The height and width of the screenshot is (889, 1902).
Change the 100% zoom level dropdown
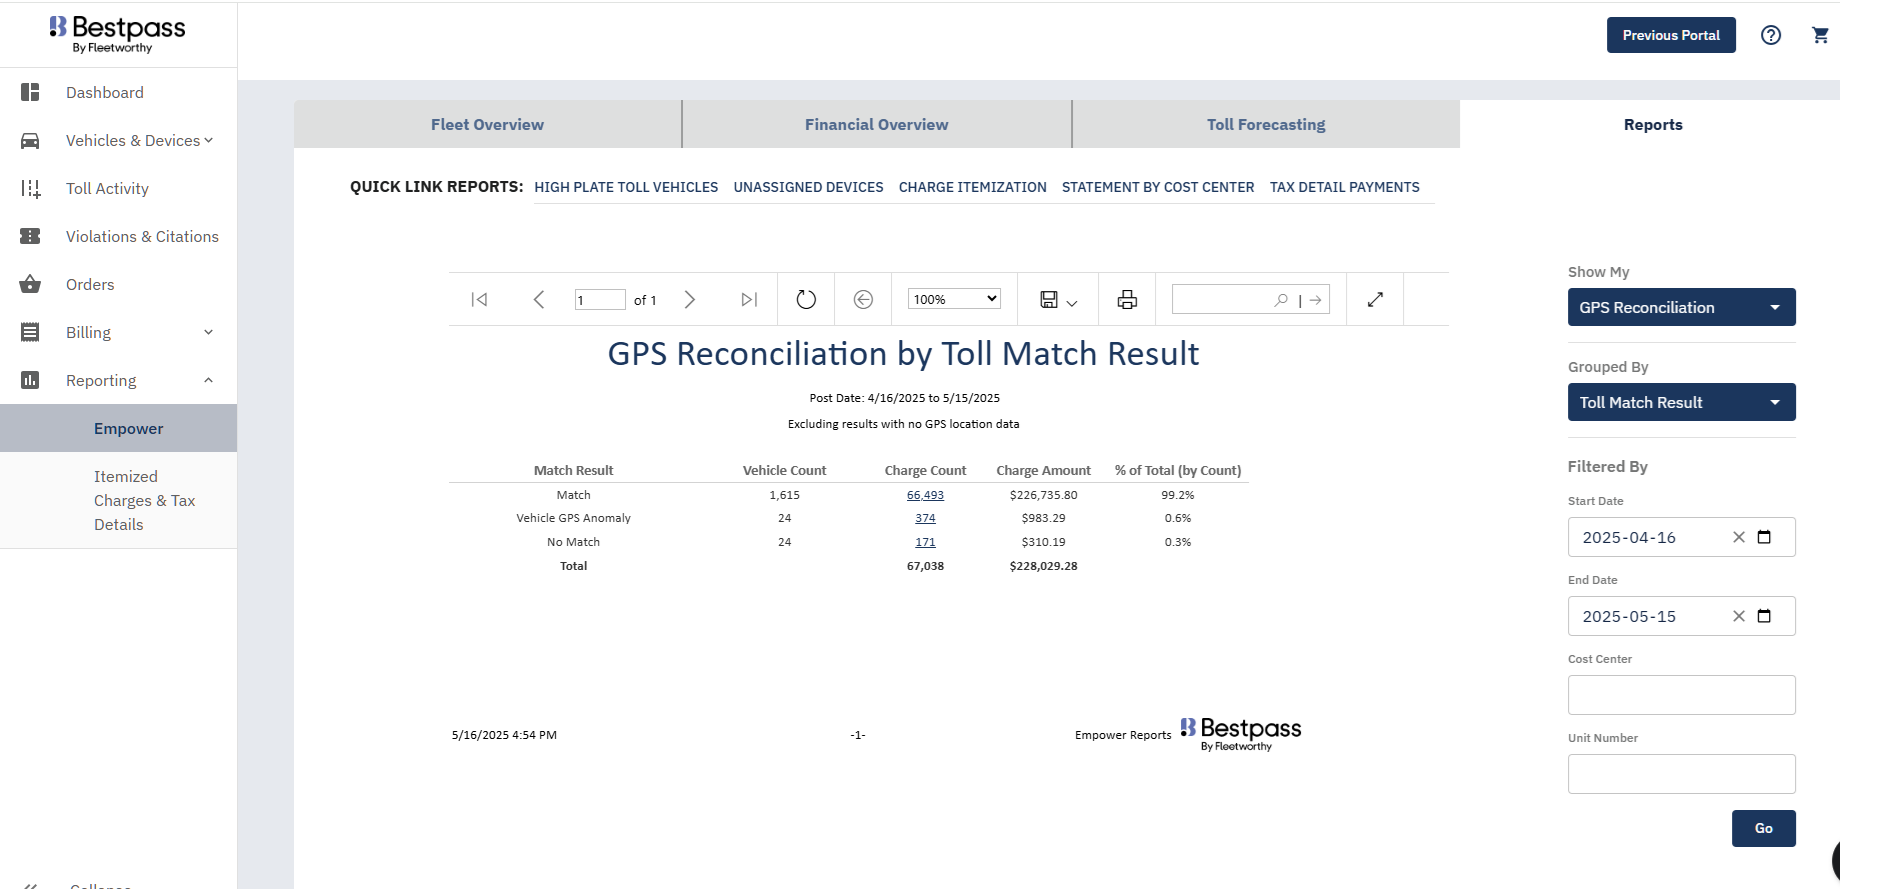[953, 299]
